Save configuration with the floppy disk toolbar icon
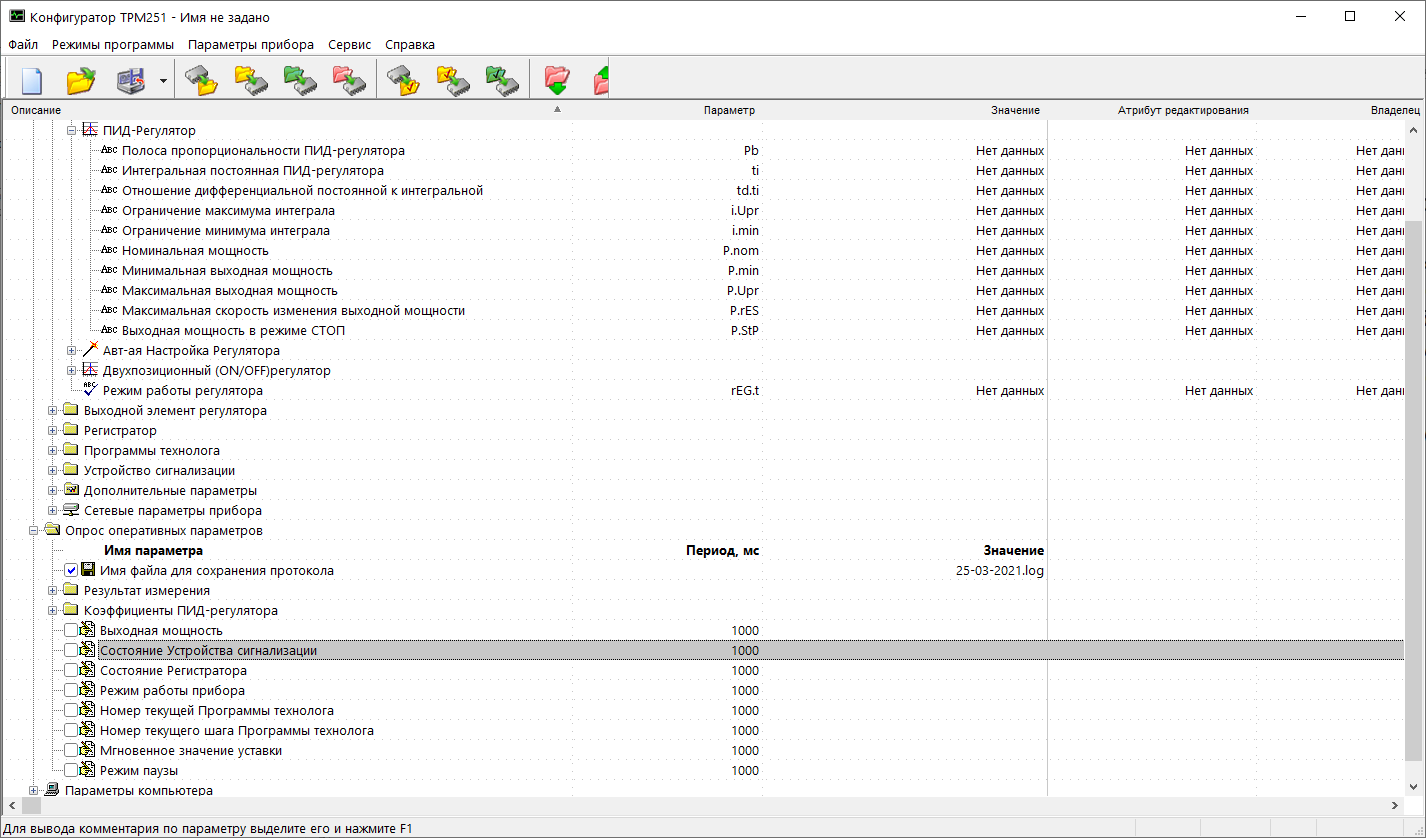Image resolution: width=1426 pixels, height=838 pixels. coord(131,80)
